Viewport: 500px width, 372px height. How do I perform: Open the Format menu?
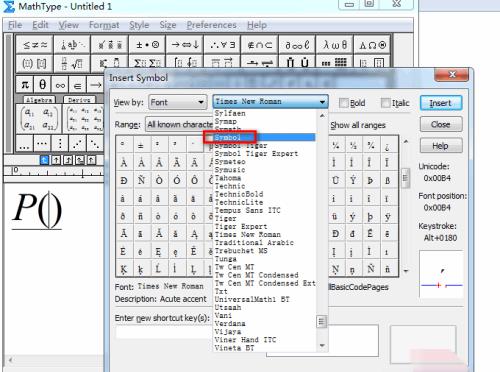click(104, 25)
